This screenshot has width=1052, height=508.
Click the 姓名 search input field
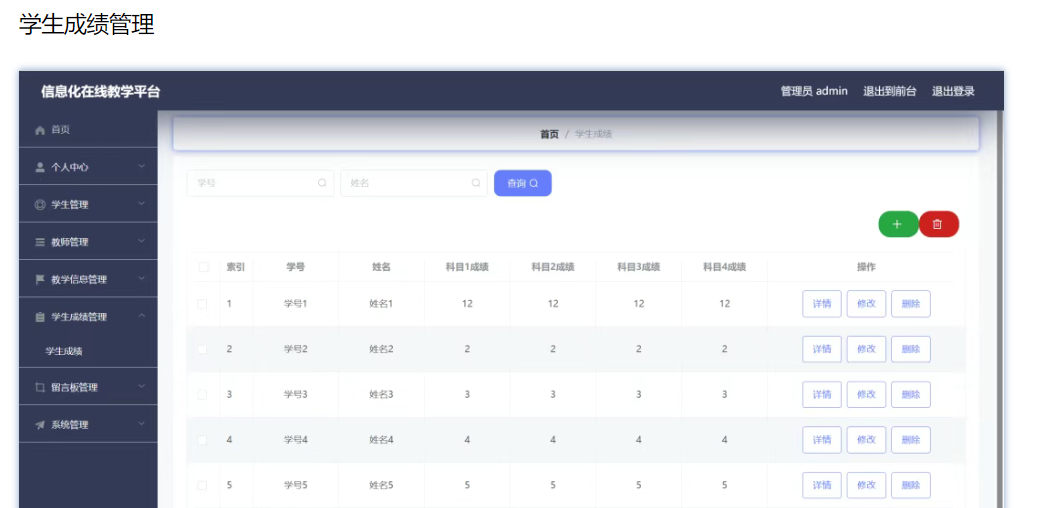pos(414,183)
